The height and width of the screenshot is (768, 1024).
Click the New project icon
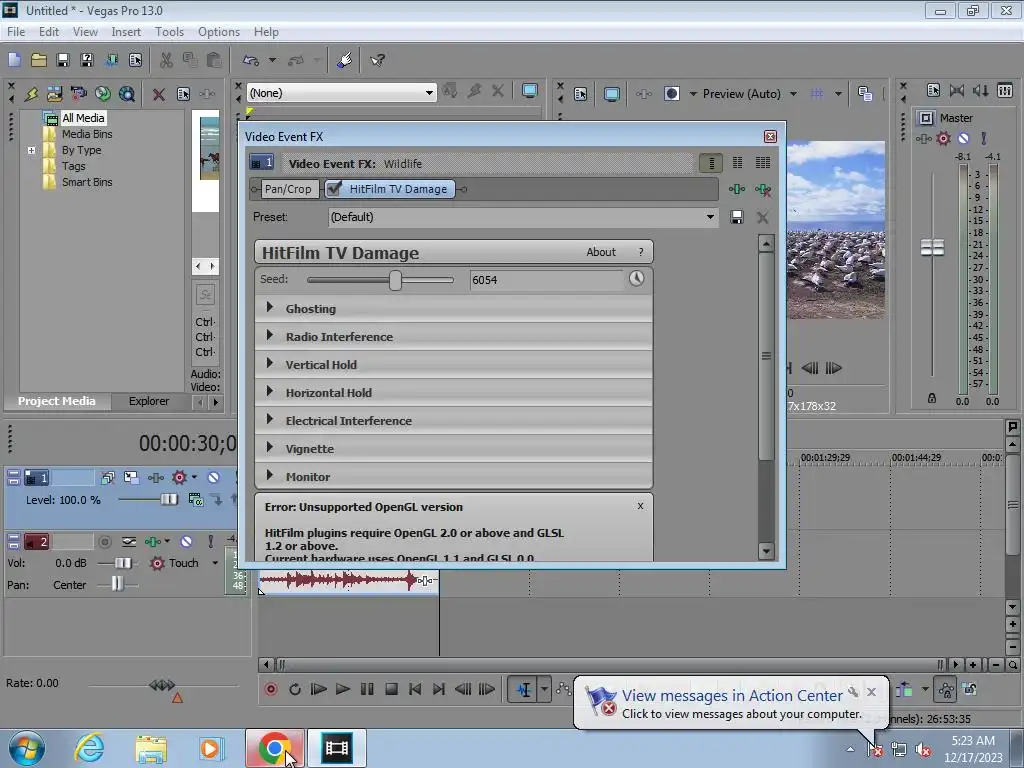[x=14, y=60]
